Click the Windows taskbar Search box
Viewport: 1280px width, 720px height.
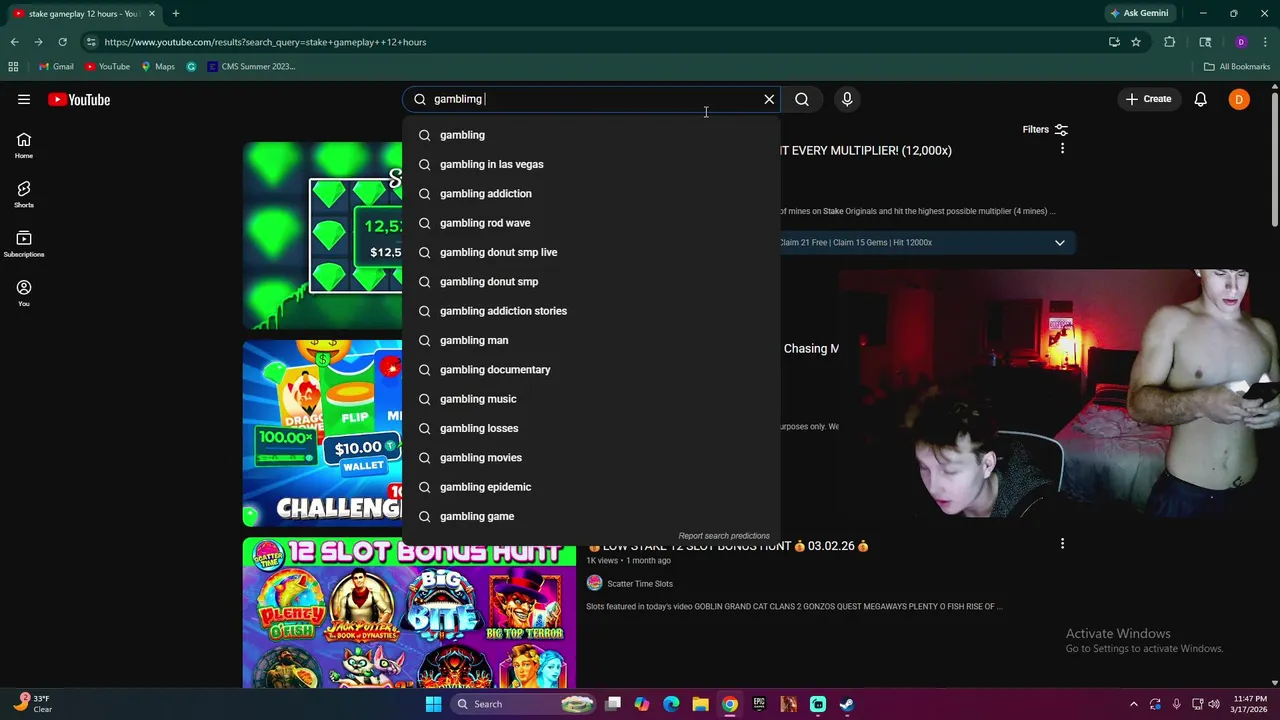526,704
